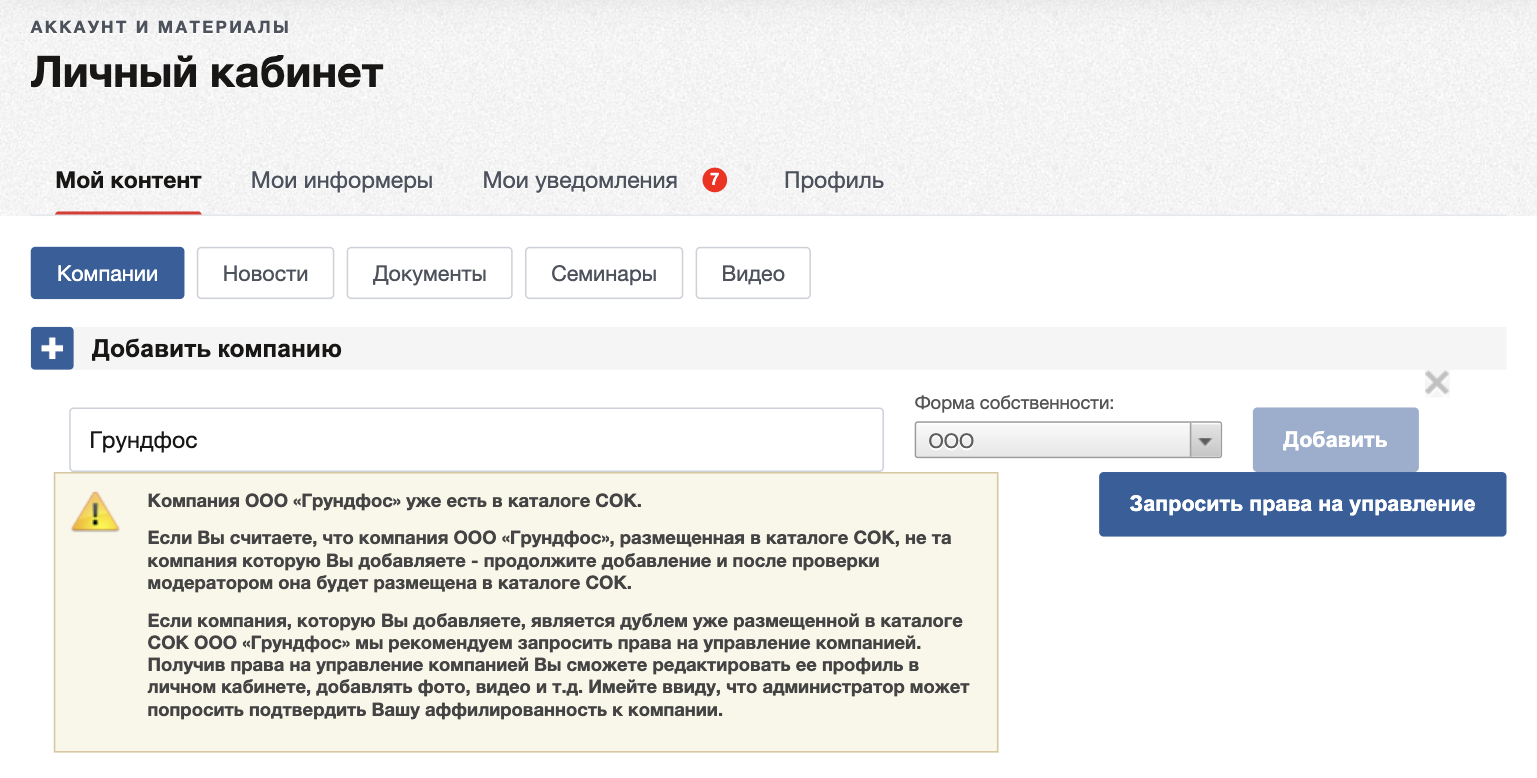Show the Видео content section
This screenshot has width=1537, height=778.
(x=753, y=273)
